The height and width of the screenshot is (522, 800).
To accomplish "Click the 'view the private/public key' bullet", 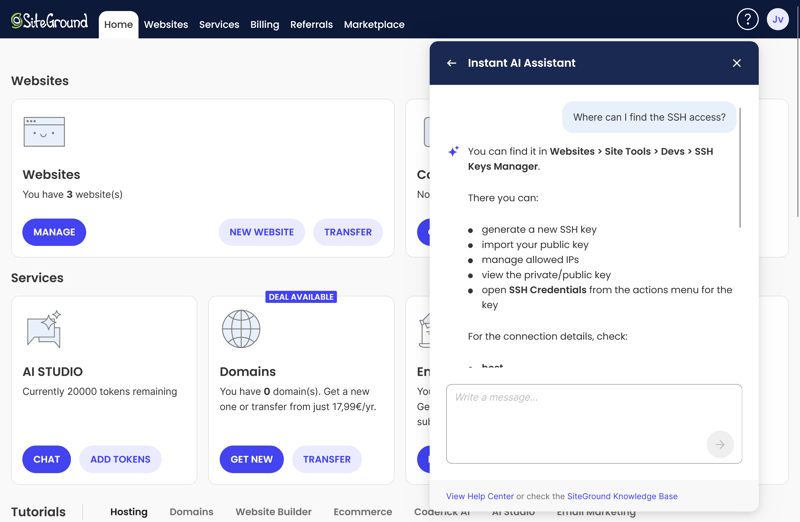I will tap(546, 275).
